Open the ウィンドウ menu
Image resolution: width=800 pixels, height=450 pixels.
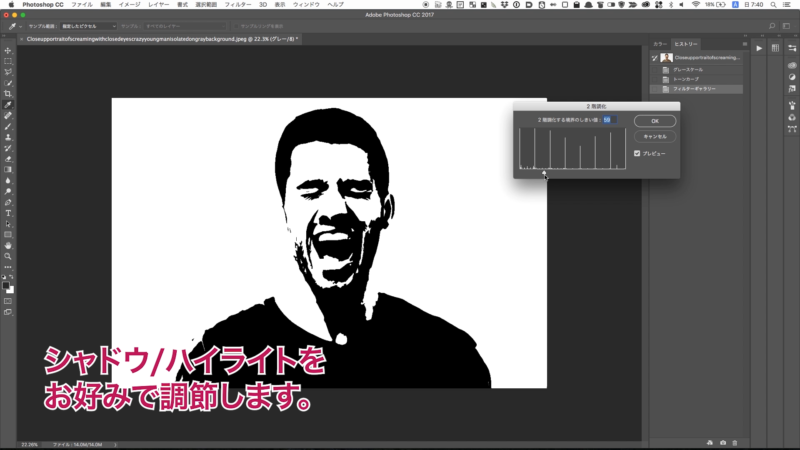point(306,5)
